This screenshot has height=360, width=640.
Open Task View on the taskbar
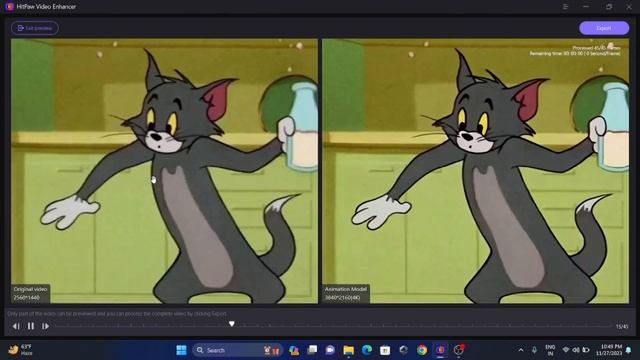coord(312,350)
